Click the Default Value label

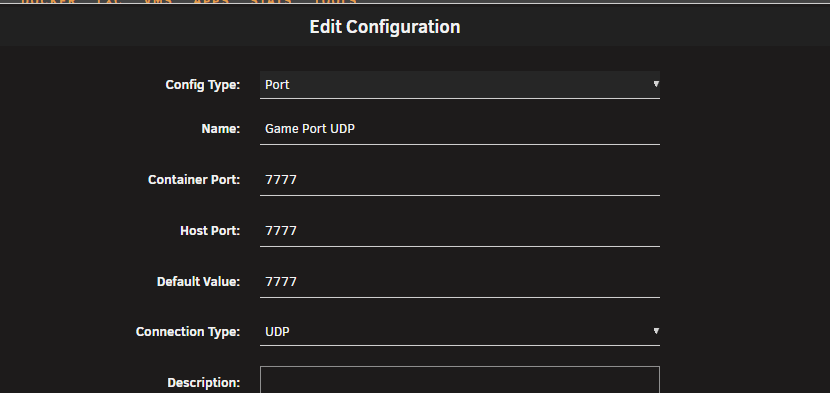pos(199,282)
